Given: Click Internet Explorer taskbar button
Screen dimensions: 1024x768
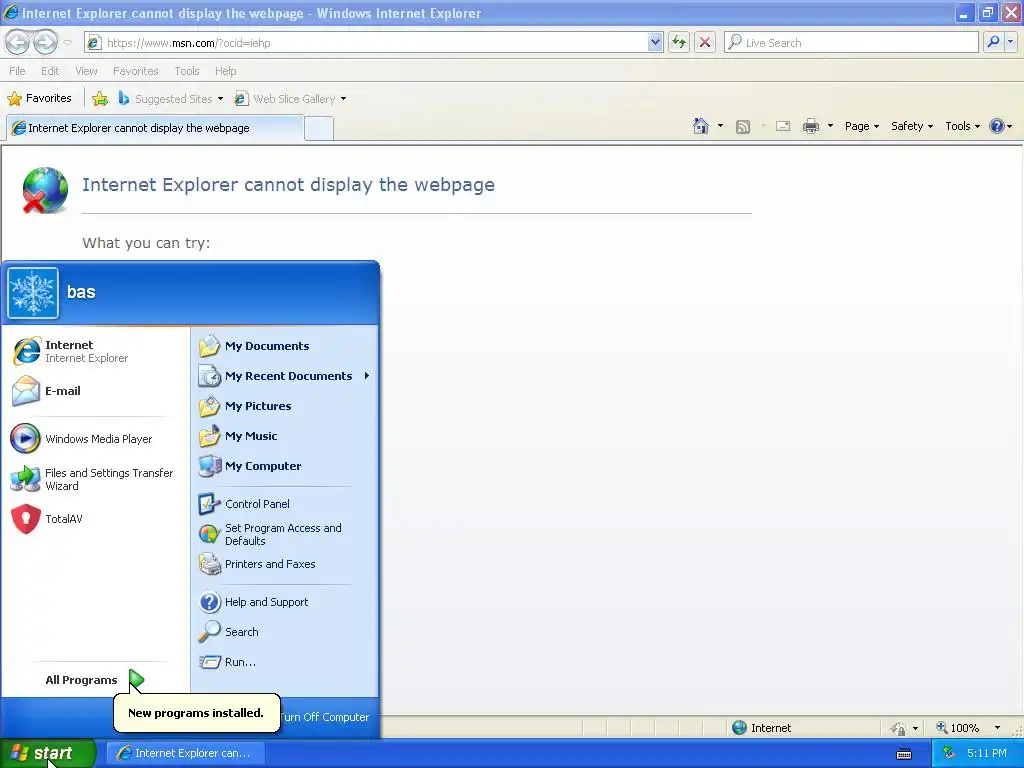Looking at the screenshot, I should pyautogui.click(x=185, y=753).
